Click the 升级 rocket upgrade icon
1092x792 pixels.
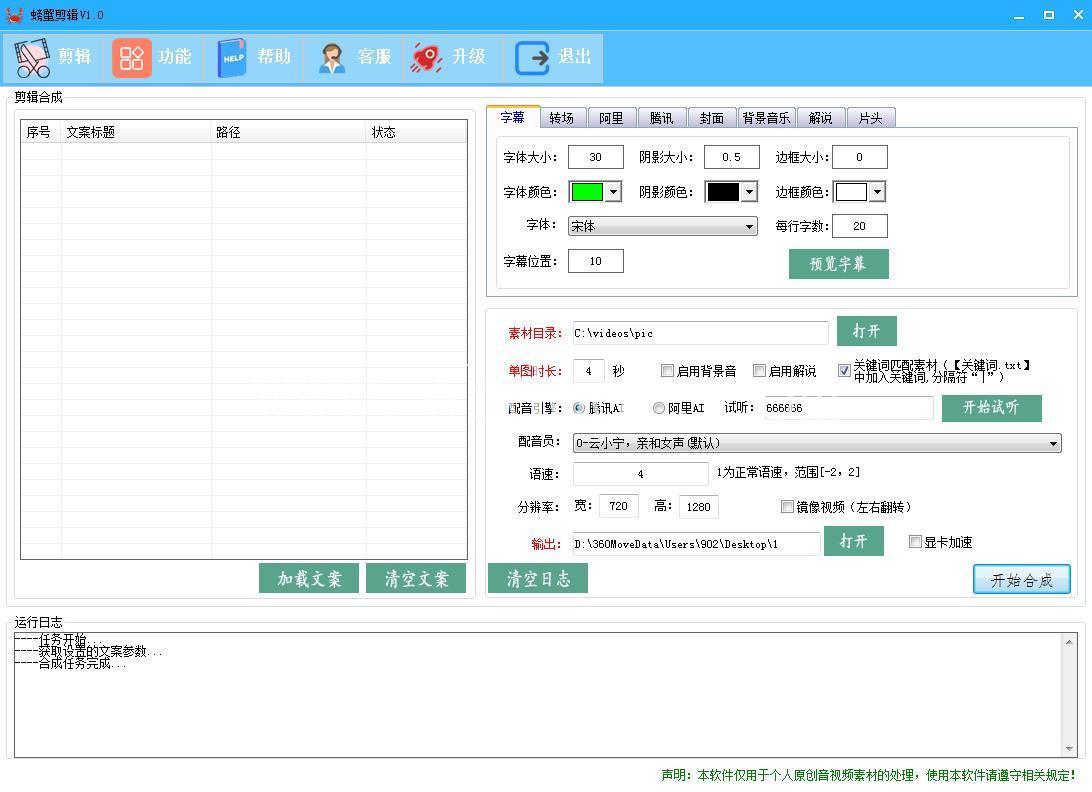pyautogui.click(x=427, y=58)
